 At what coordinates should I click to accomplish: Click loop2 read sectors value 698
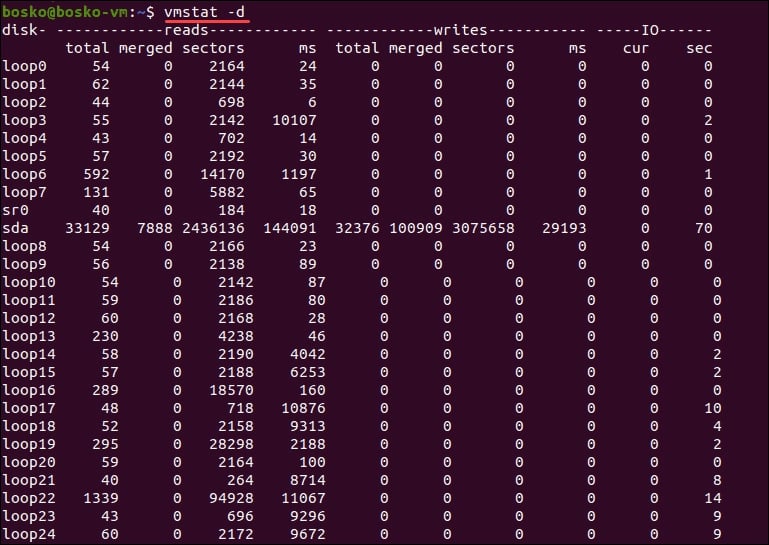231,102
